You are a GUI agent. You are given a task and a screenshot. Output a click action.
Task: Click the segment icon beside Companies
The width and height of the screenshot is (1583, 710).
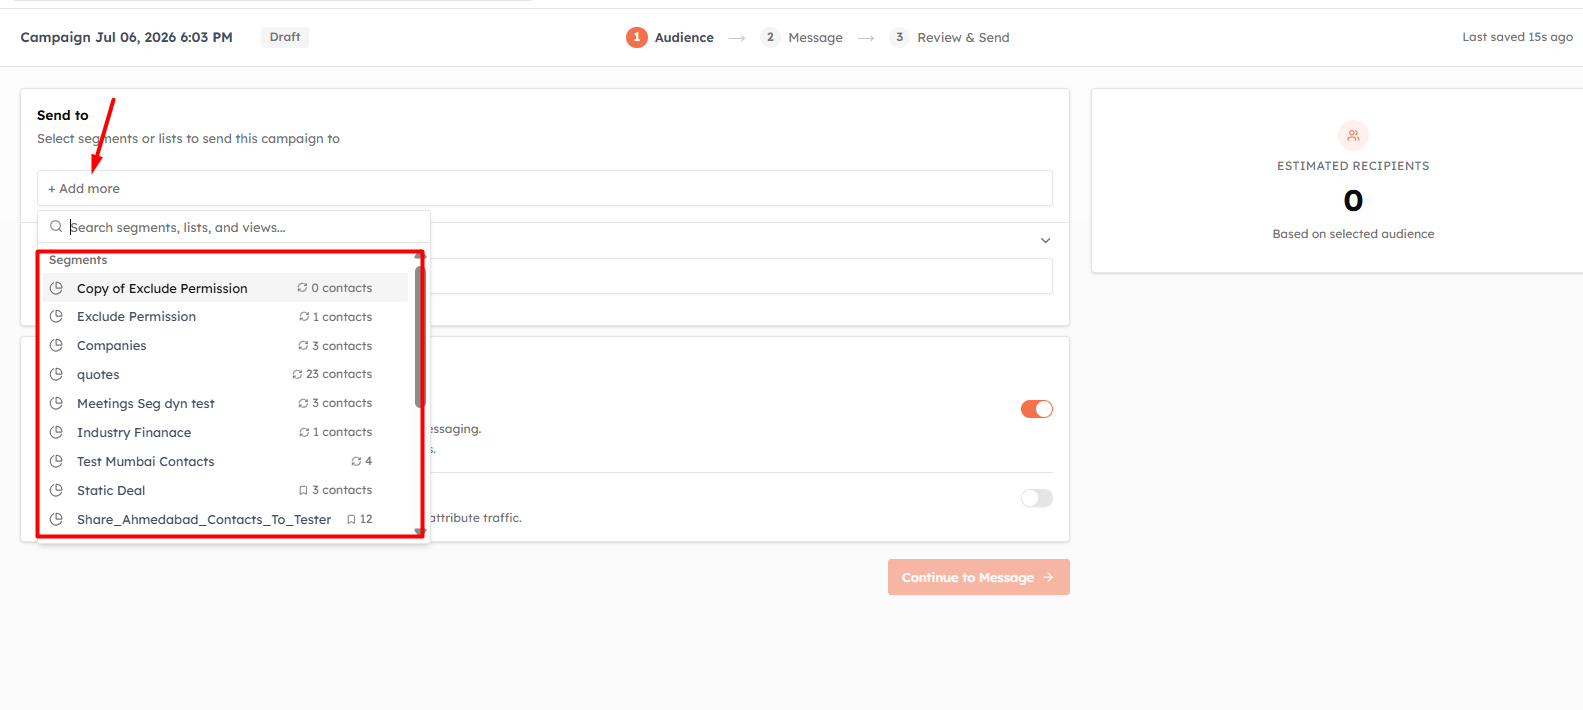[x=57, y=345]
